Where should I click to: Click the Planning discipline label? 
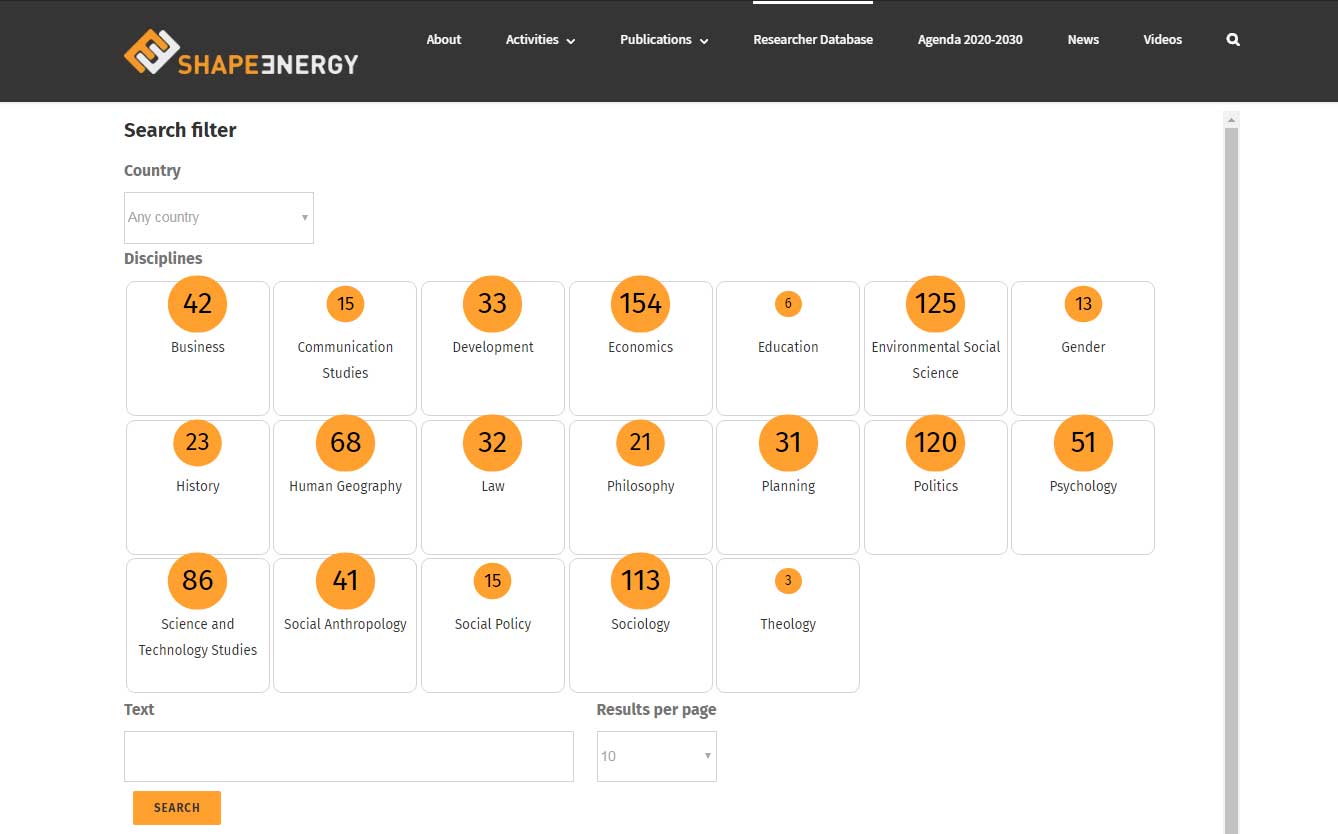click(x=788, y=486)
